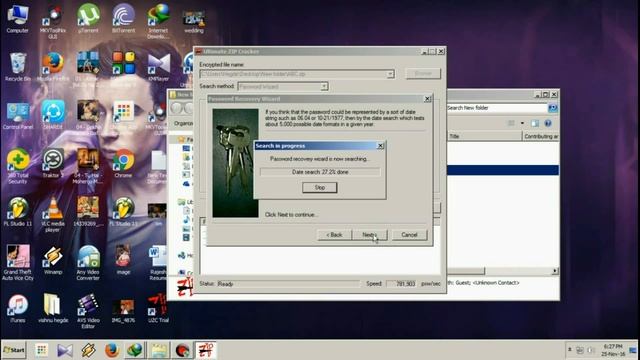Viewport: 640px width, 360px height.
Task: Launch Mozilla Firefox desktop shortcut
Action: tap(53, 67)
